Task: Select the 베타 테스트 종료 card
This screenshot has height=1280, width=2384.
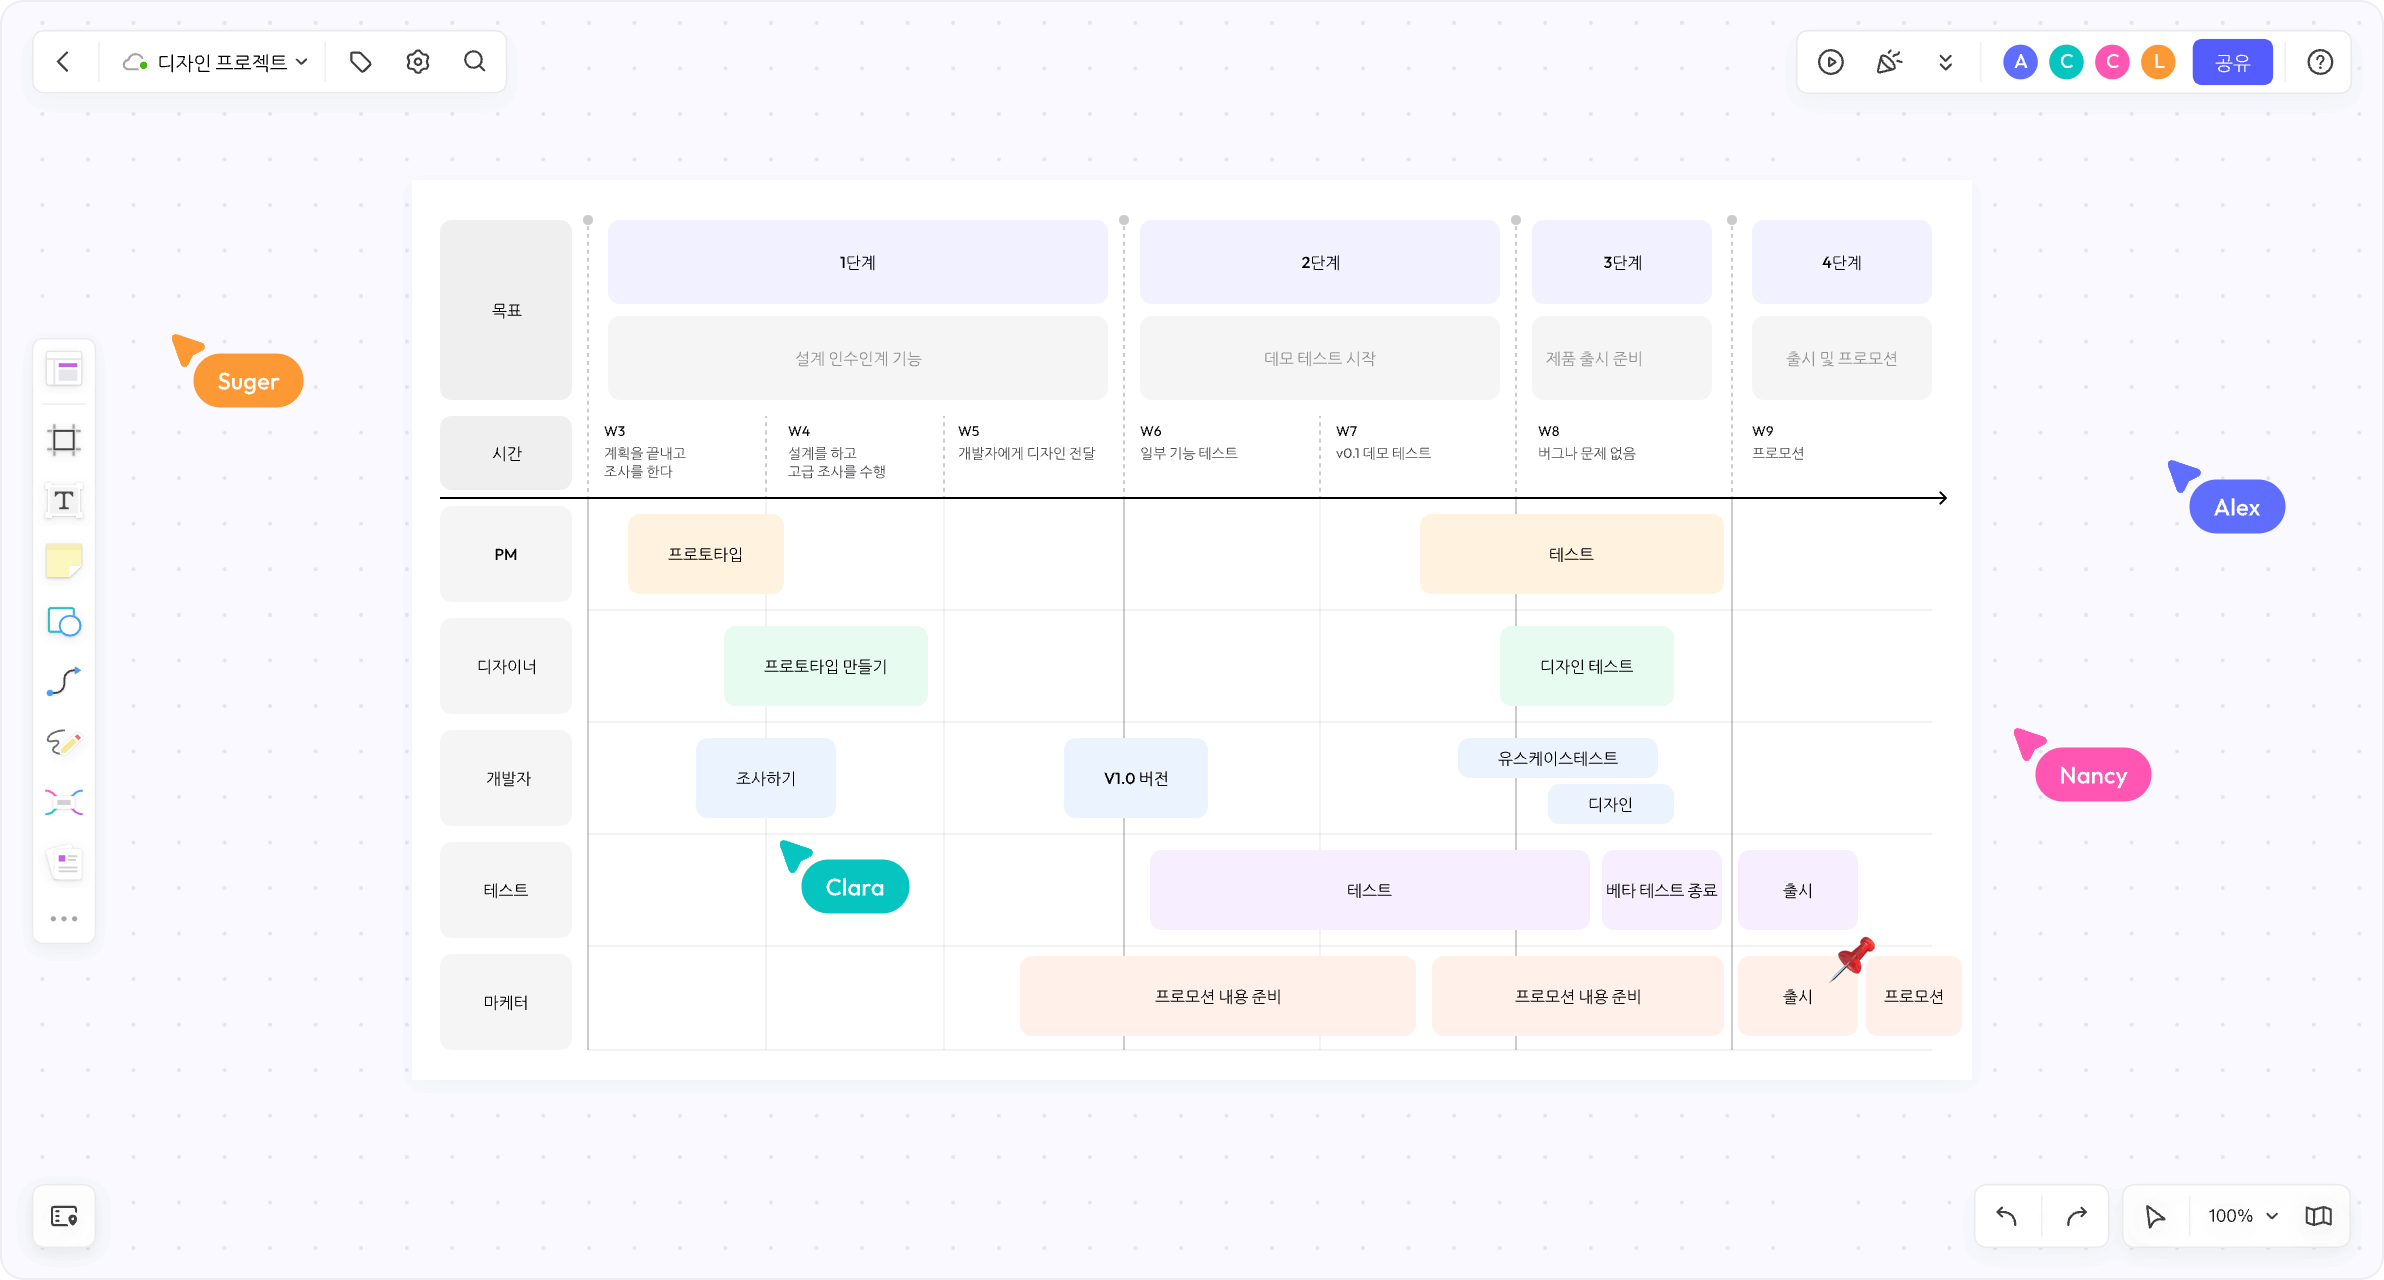Action: tap(1662, 890)
